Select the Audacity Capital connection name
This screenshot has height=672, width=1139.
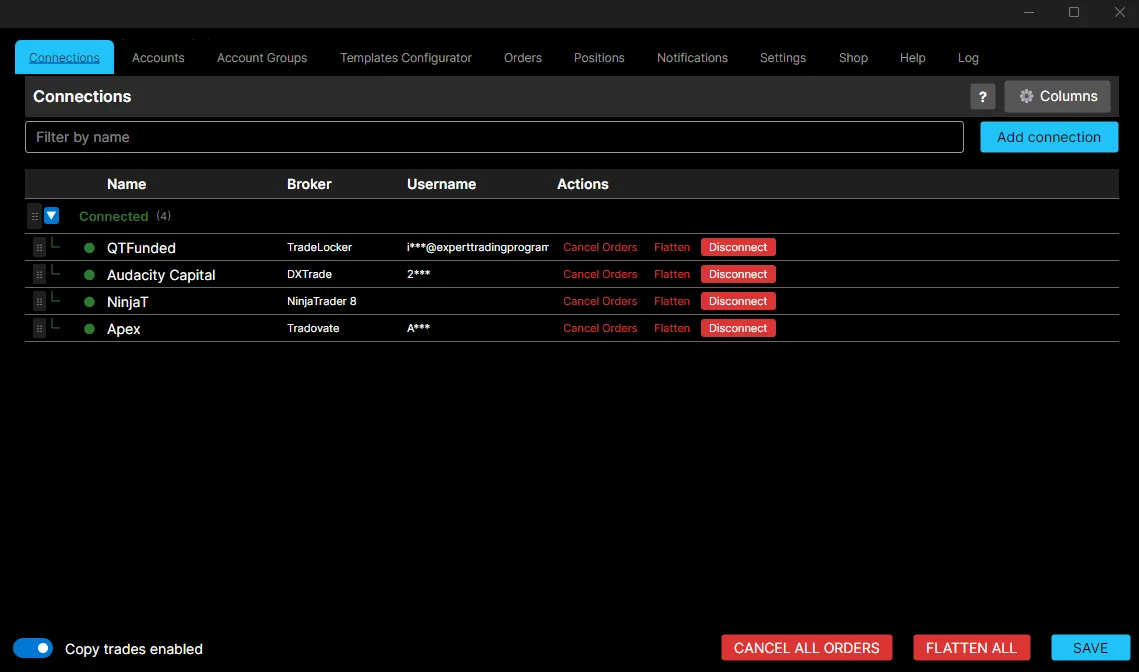pos(161,275)
